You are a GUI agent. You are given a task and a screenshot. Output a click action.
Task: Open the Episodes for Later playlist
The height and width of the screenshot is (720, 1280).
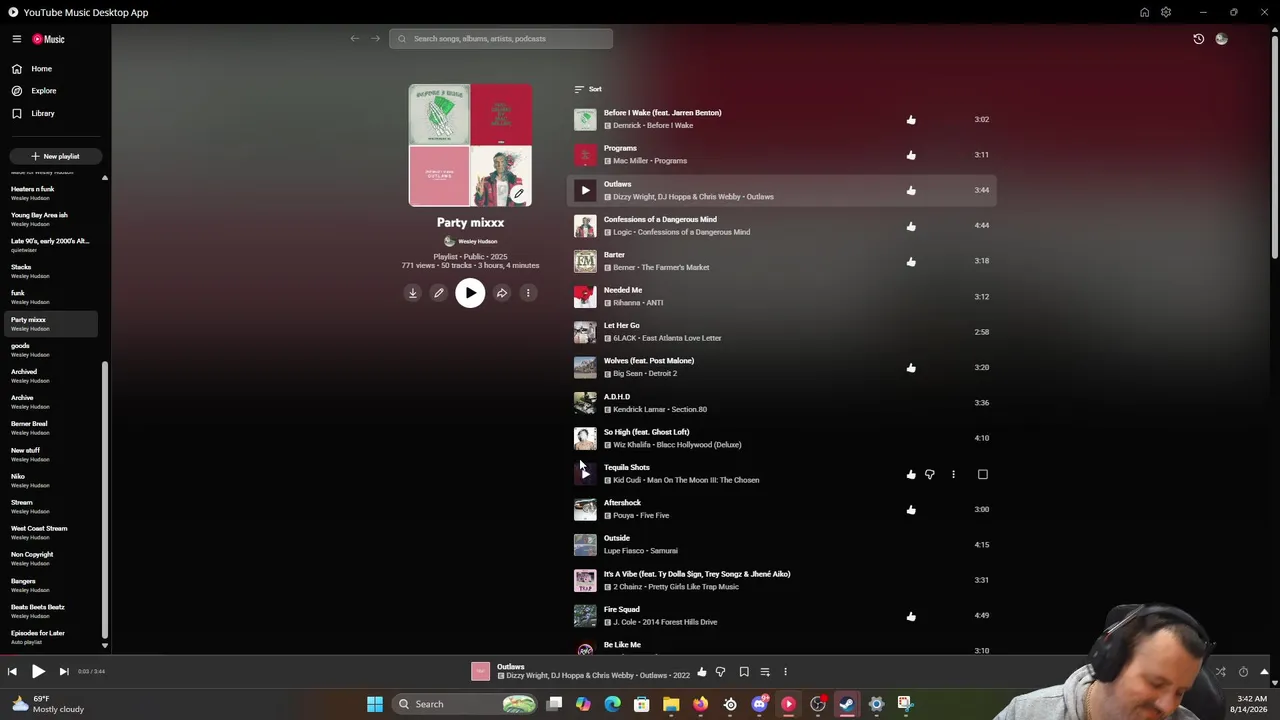coord(52,637)
